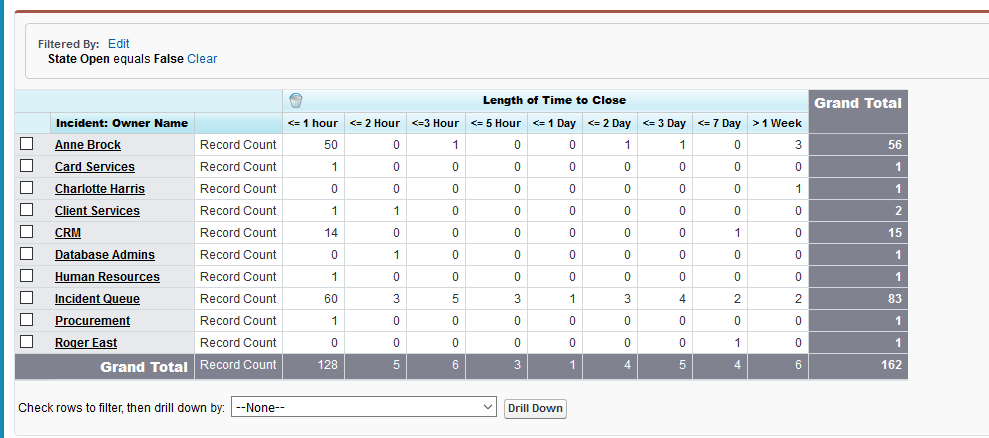The image size is (989, 438).
Task: Mark the Roger East row checkbox
Action: pos(27,343)
